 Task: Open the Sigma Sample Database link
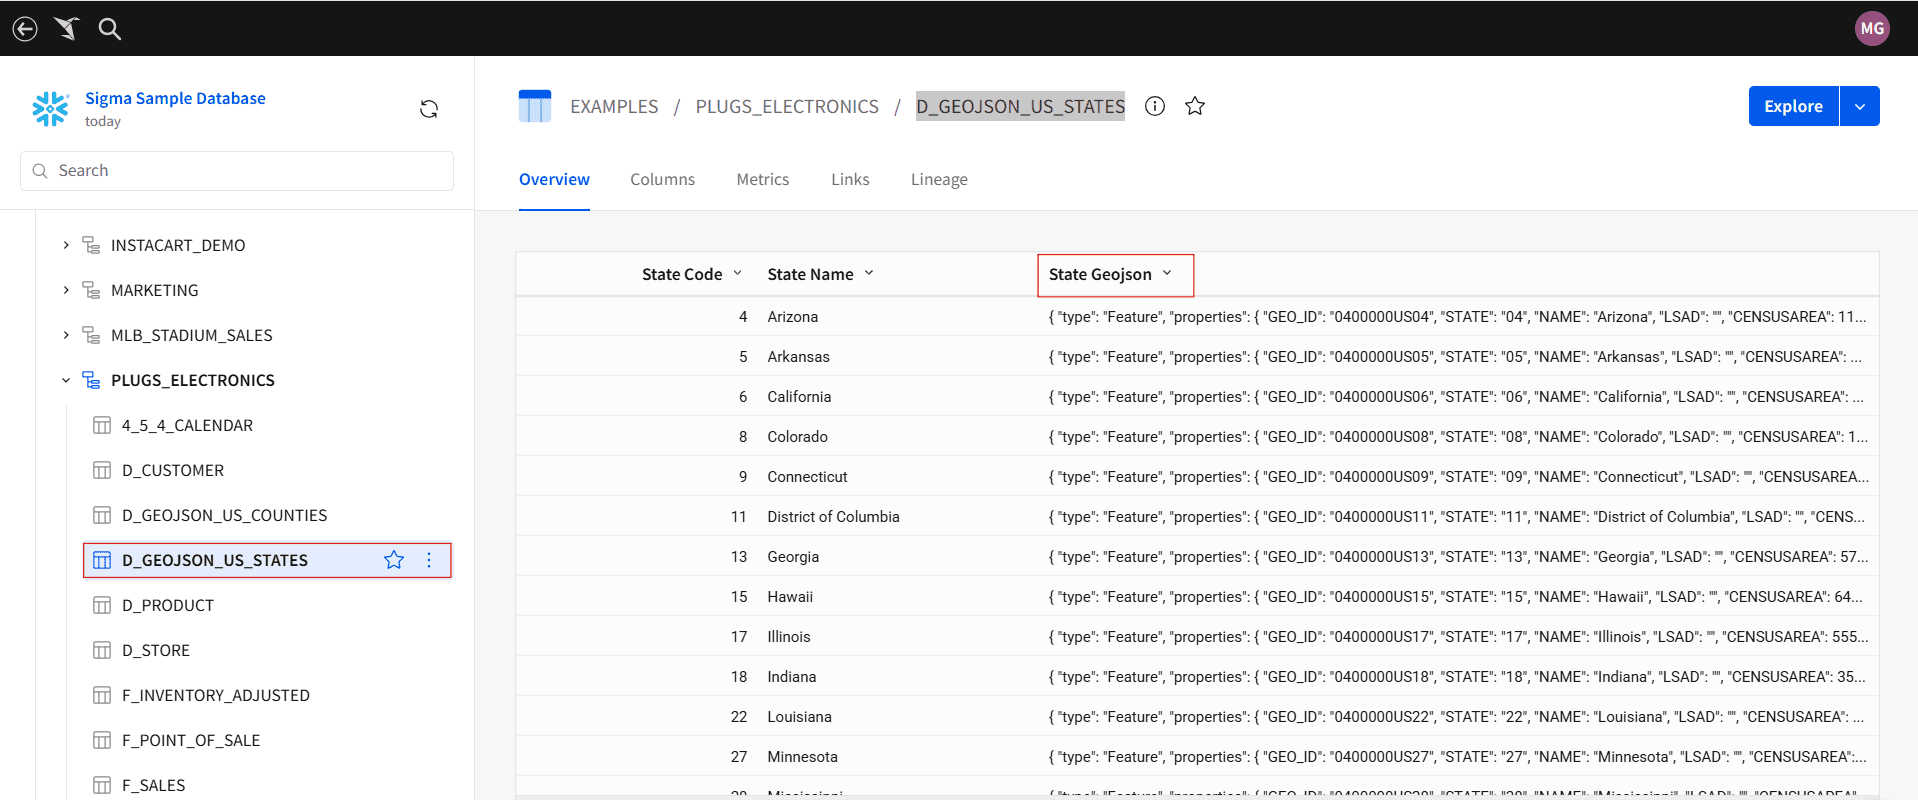(x=175, y=98)
